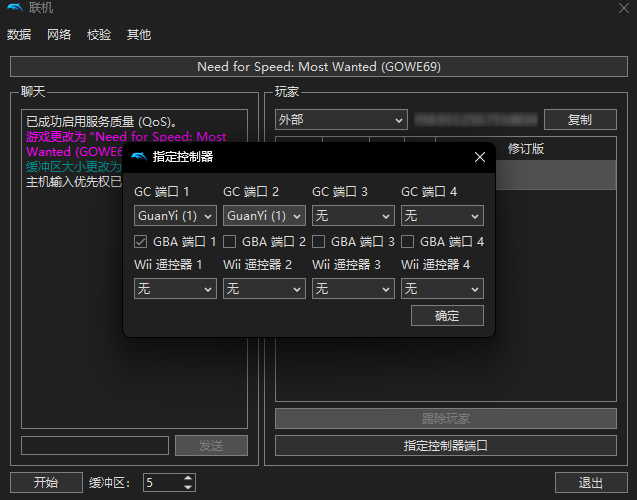
Task: Open the 数据 menu
Action: click(x=19, y=35)
